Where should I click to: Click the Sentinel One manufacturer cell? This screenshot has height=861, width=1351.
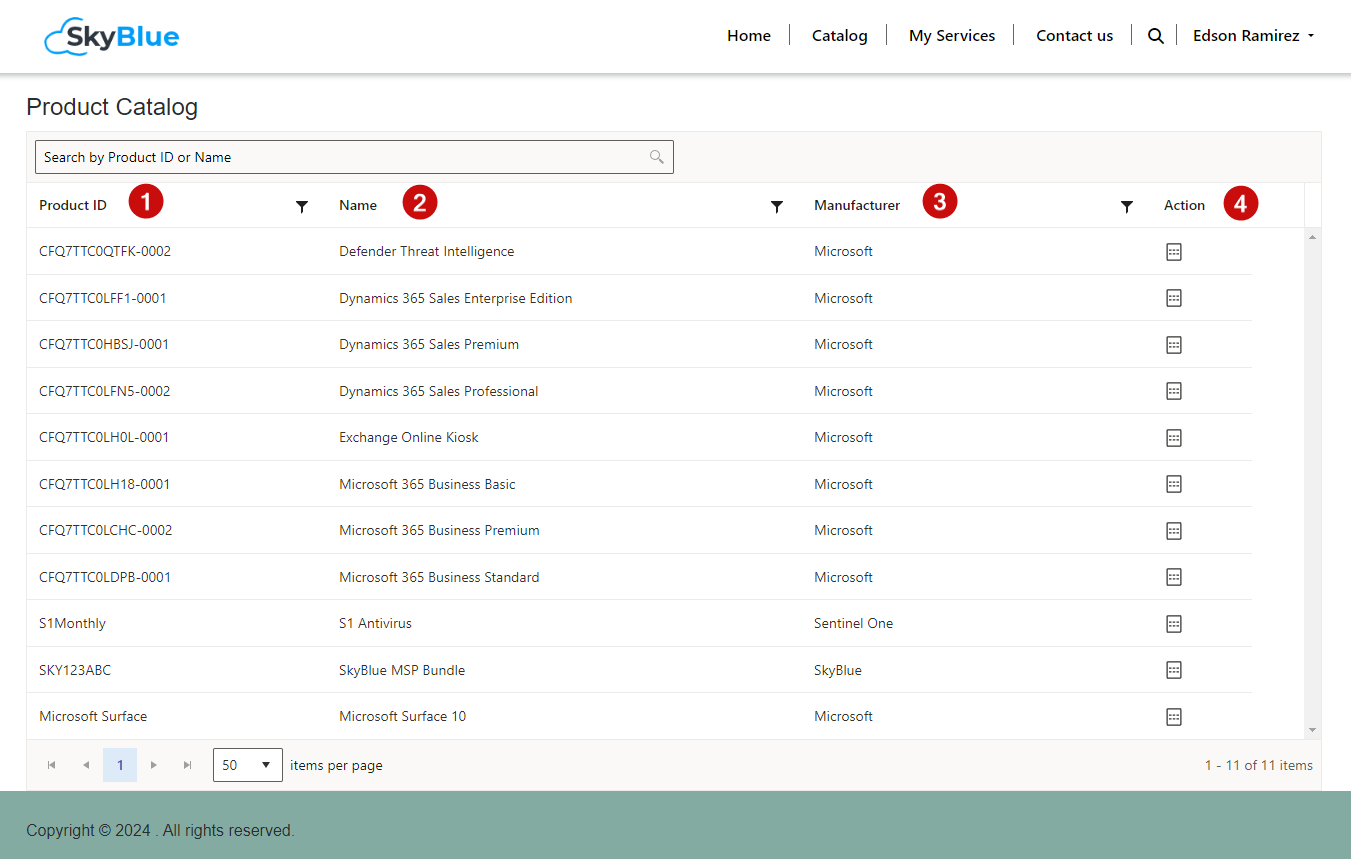[x=854, y=624]
